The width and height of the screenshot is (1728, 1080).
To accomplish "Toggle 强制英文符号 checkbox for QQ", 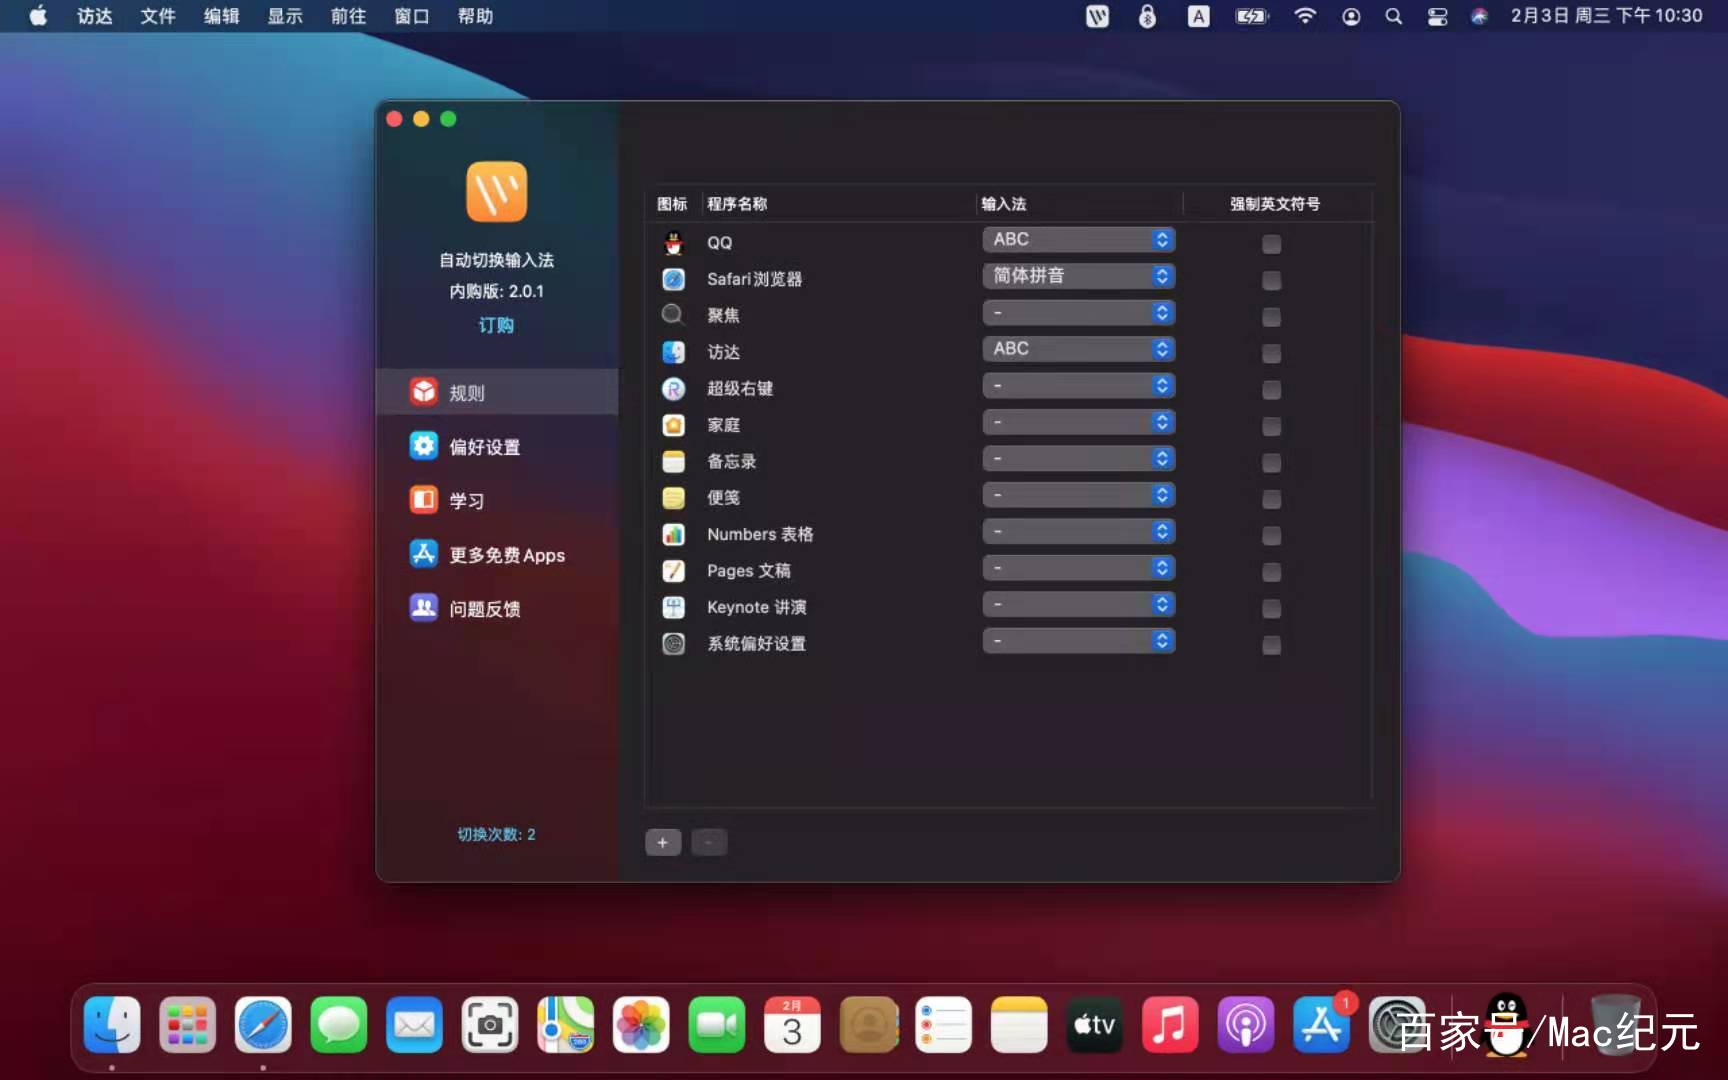I will [x=1271, y=244].
